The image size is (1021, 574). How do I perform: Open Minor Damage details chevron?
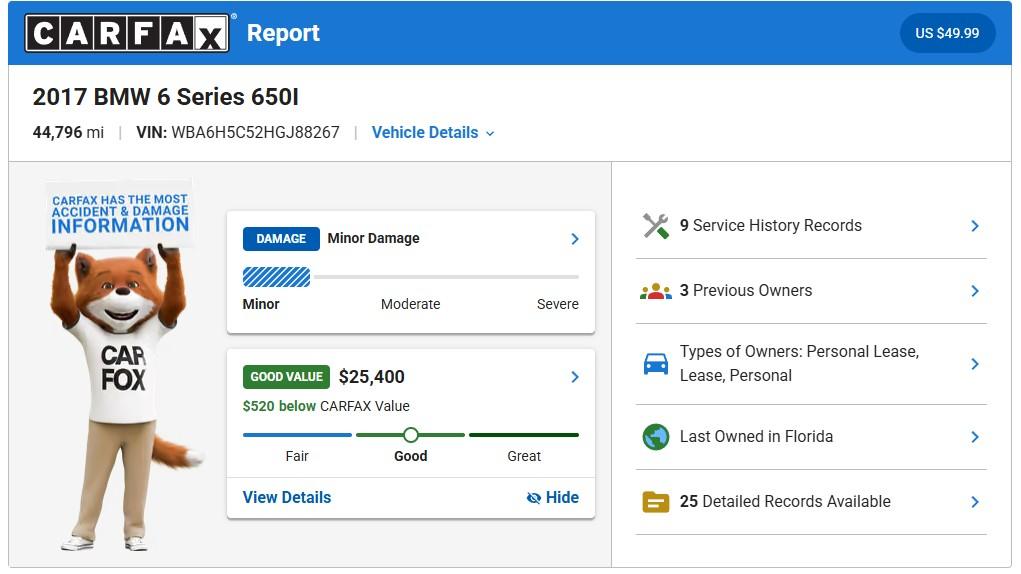coord(575,239)
